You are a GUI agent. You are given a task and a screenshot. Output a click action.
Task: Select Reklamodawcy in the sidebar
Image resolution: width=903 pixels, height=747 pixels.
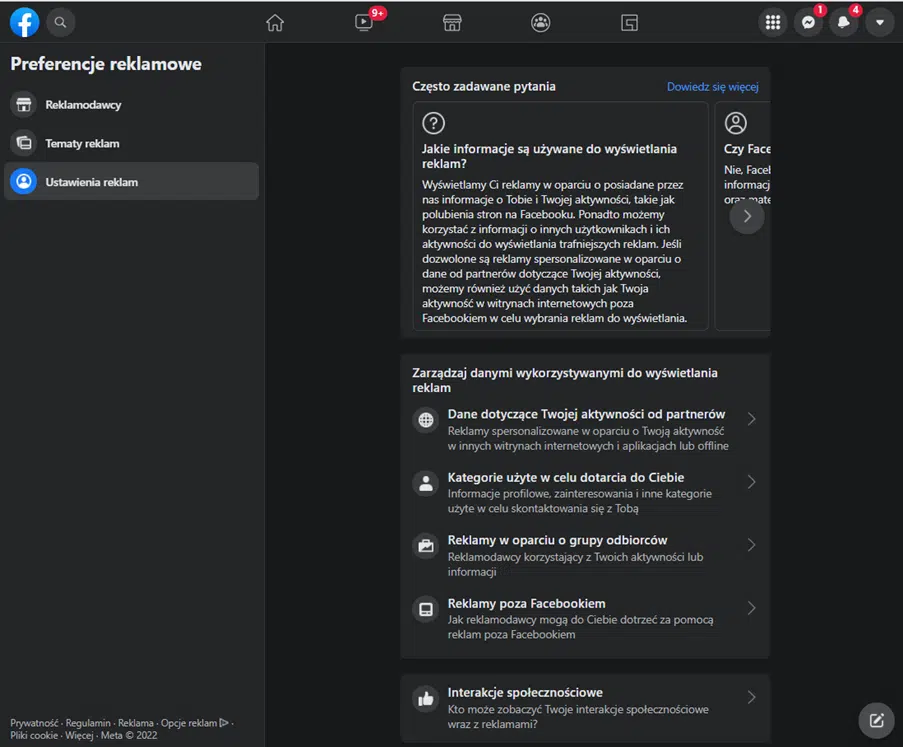131,105
